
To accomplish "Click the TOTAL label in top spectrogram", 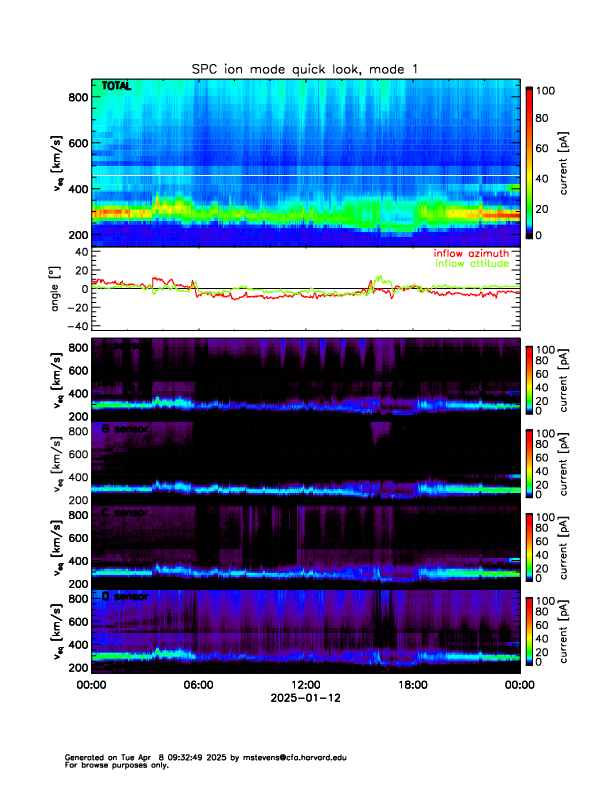I will tap(117, 87).
